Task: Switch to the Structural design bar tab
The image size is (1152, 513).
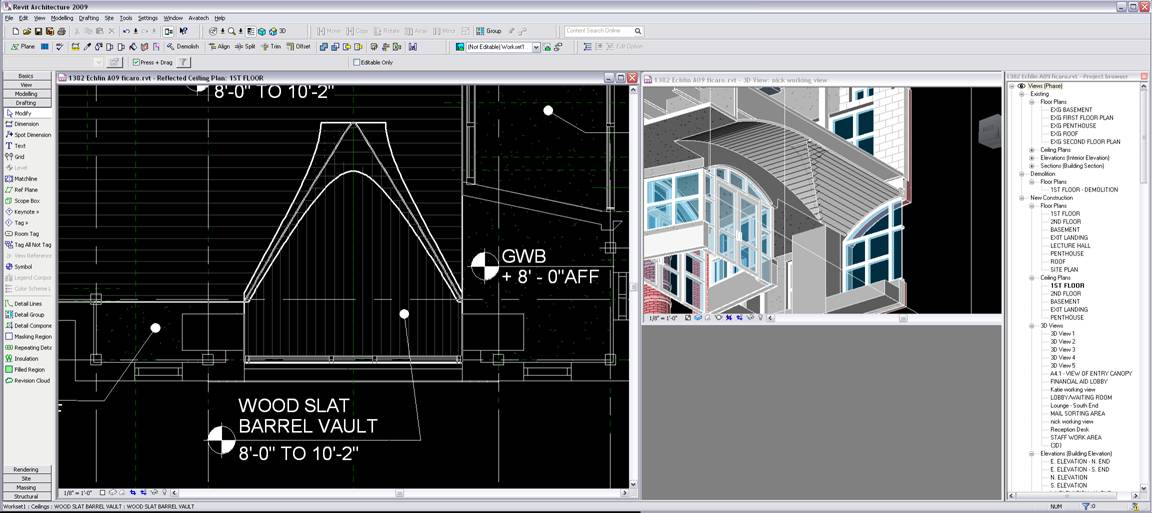Action: [x=26, y=495]
